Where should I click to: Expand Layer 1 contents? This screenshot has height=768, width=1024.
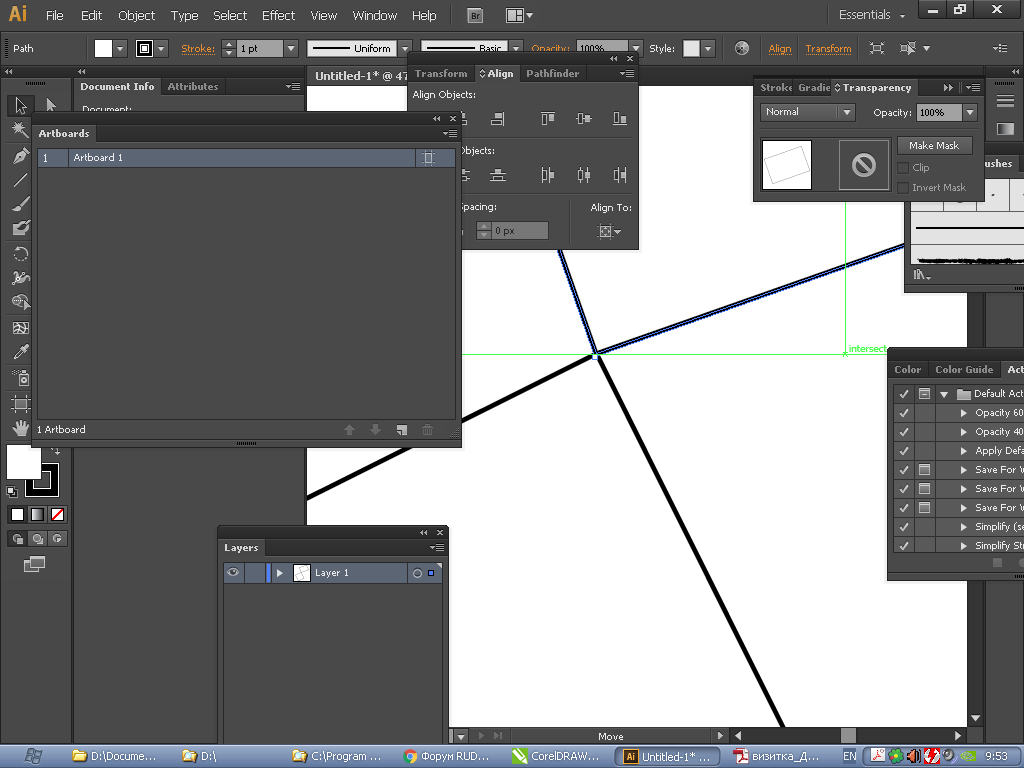point(280,573)
